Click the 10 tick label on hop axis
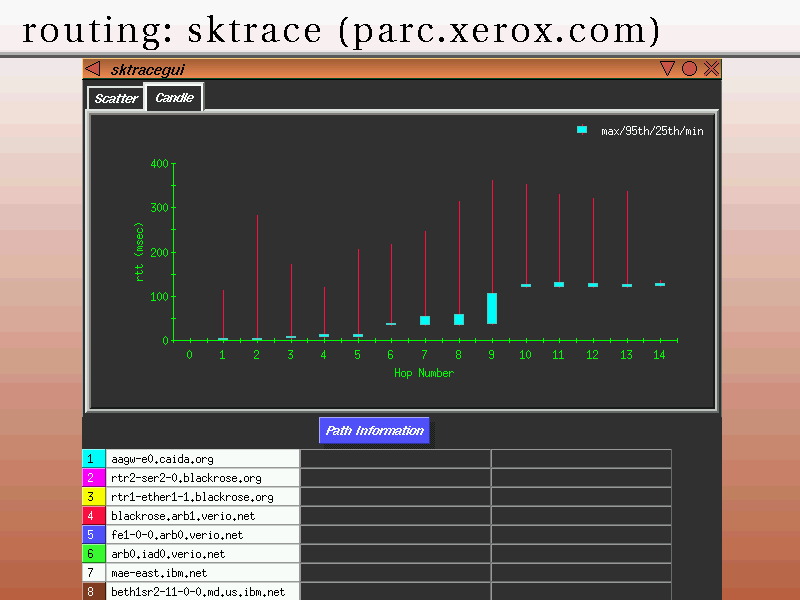This screenshot has height=600, width=800. (525, 355)
